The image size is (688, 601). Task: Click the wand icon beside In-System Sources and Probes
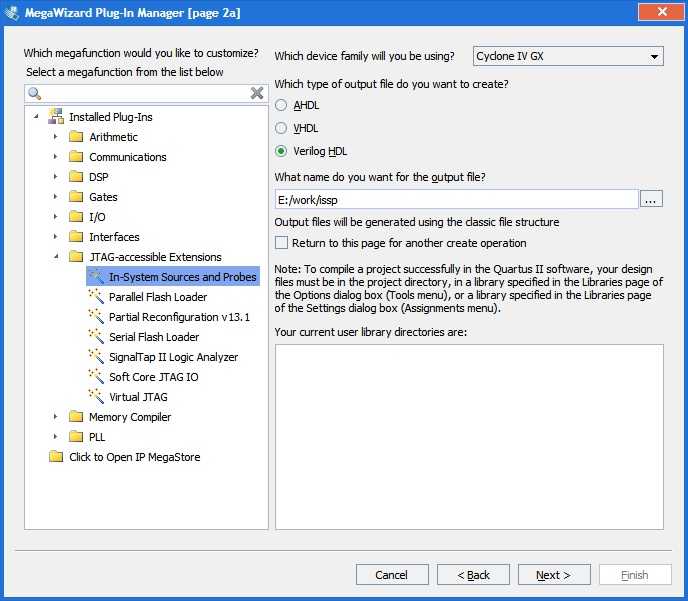coord(96,277)
